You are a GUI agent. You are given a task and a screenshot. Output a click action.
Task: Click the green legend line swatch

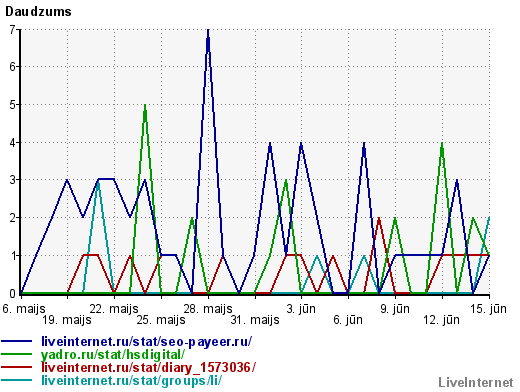[x=17, y=354]
